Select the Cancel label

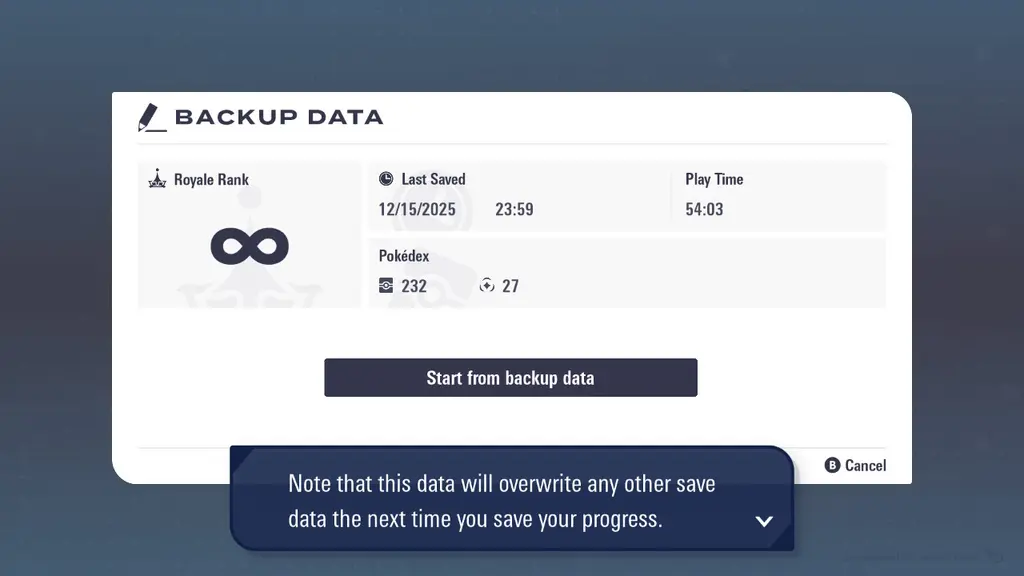pos(865,465)
